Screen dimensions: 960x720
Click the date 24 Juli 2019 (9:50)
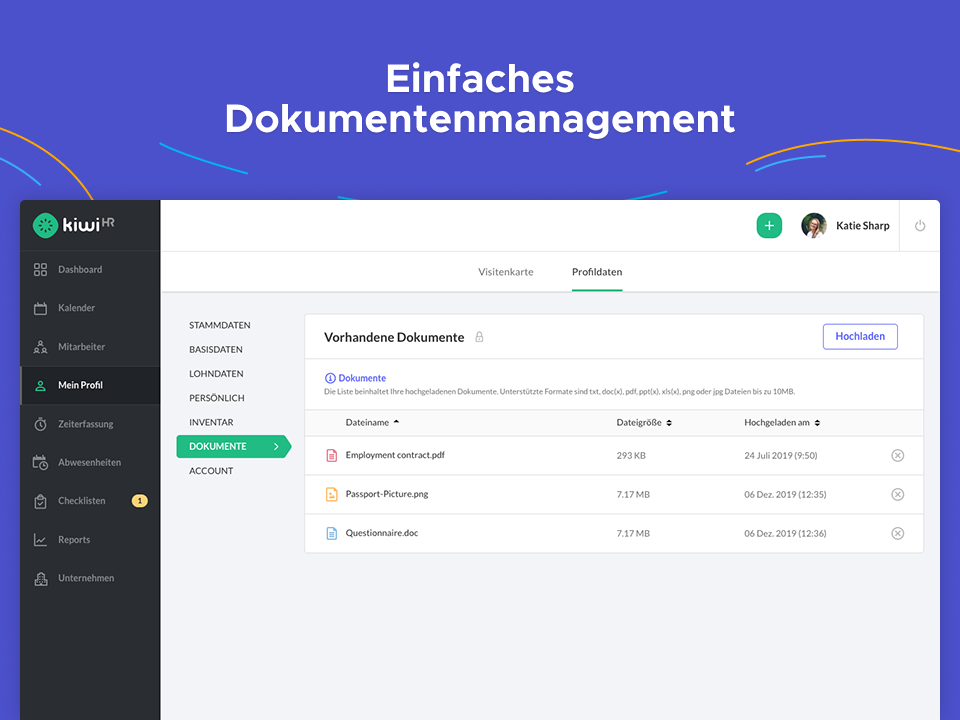(x=781, y=456)
